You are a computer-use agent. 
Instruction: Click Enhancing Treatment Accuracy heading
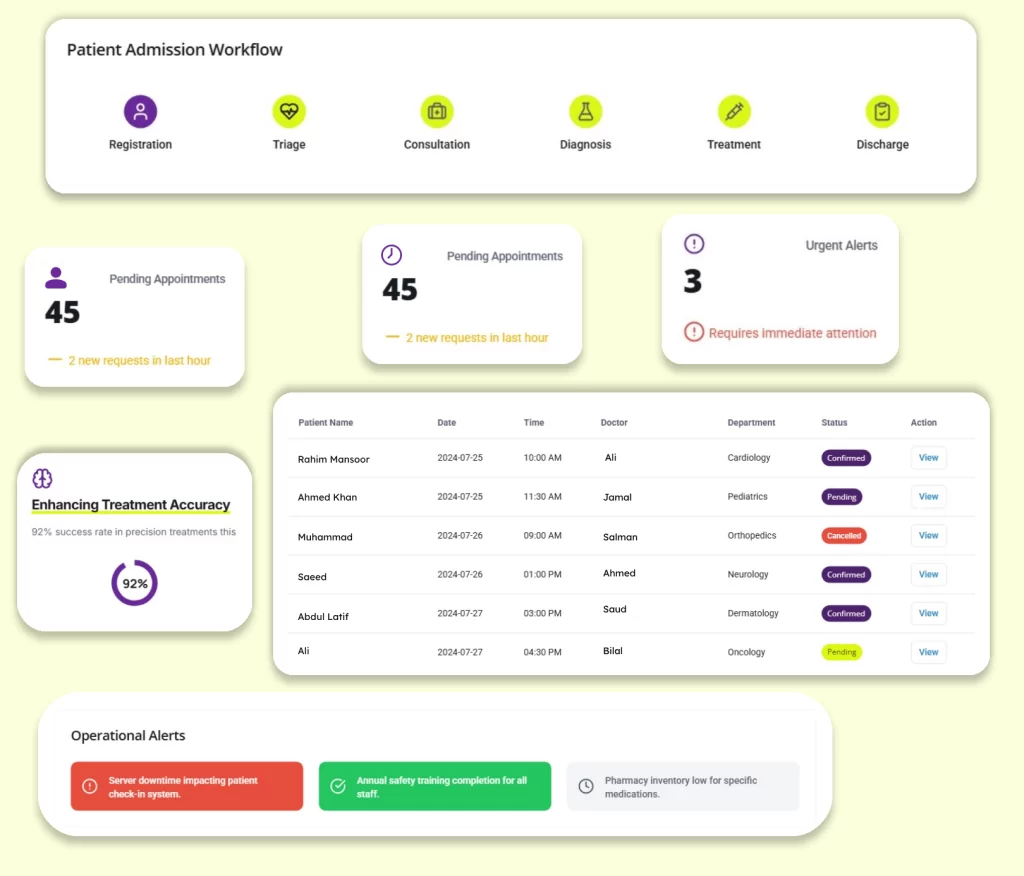131,504
